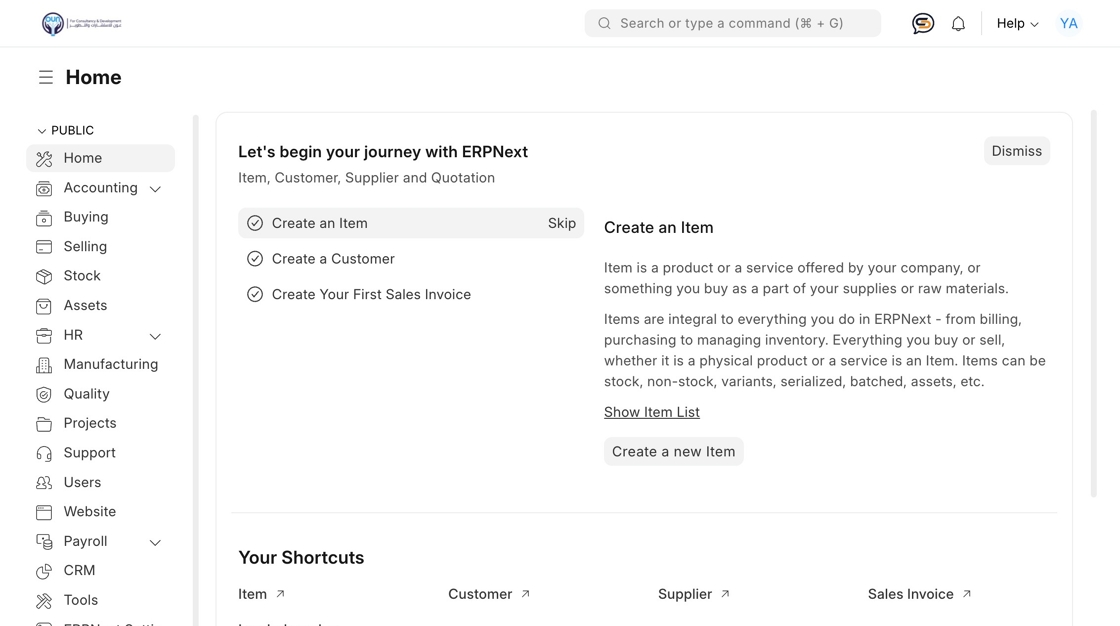This screenshot has height=626, width=1120.
Task: Select the CRM pie chart icon
Action: (x=44, y=571)
